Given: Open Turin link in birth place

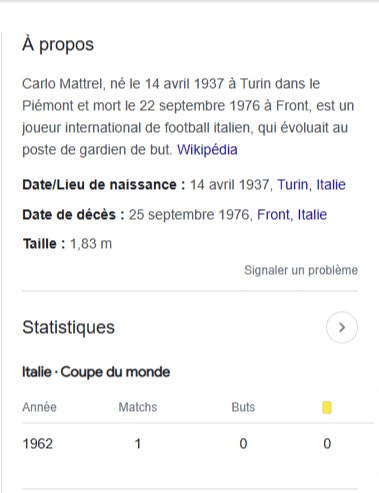Looking at the screenshot, I should click(x=293, y=185).
